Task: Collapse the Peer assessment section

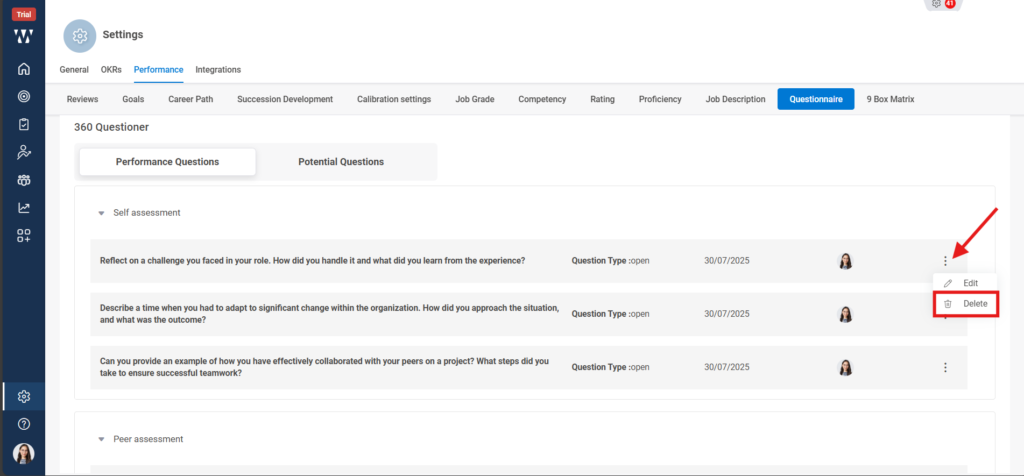Action: [101, 439]
